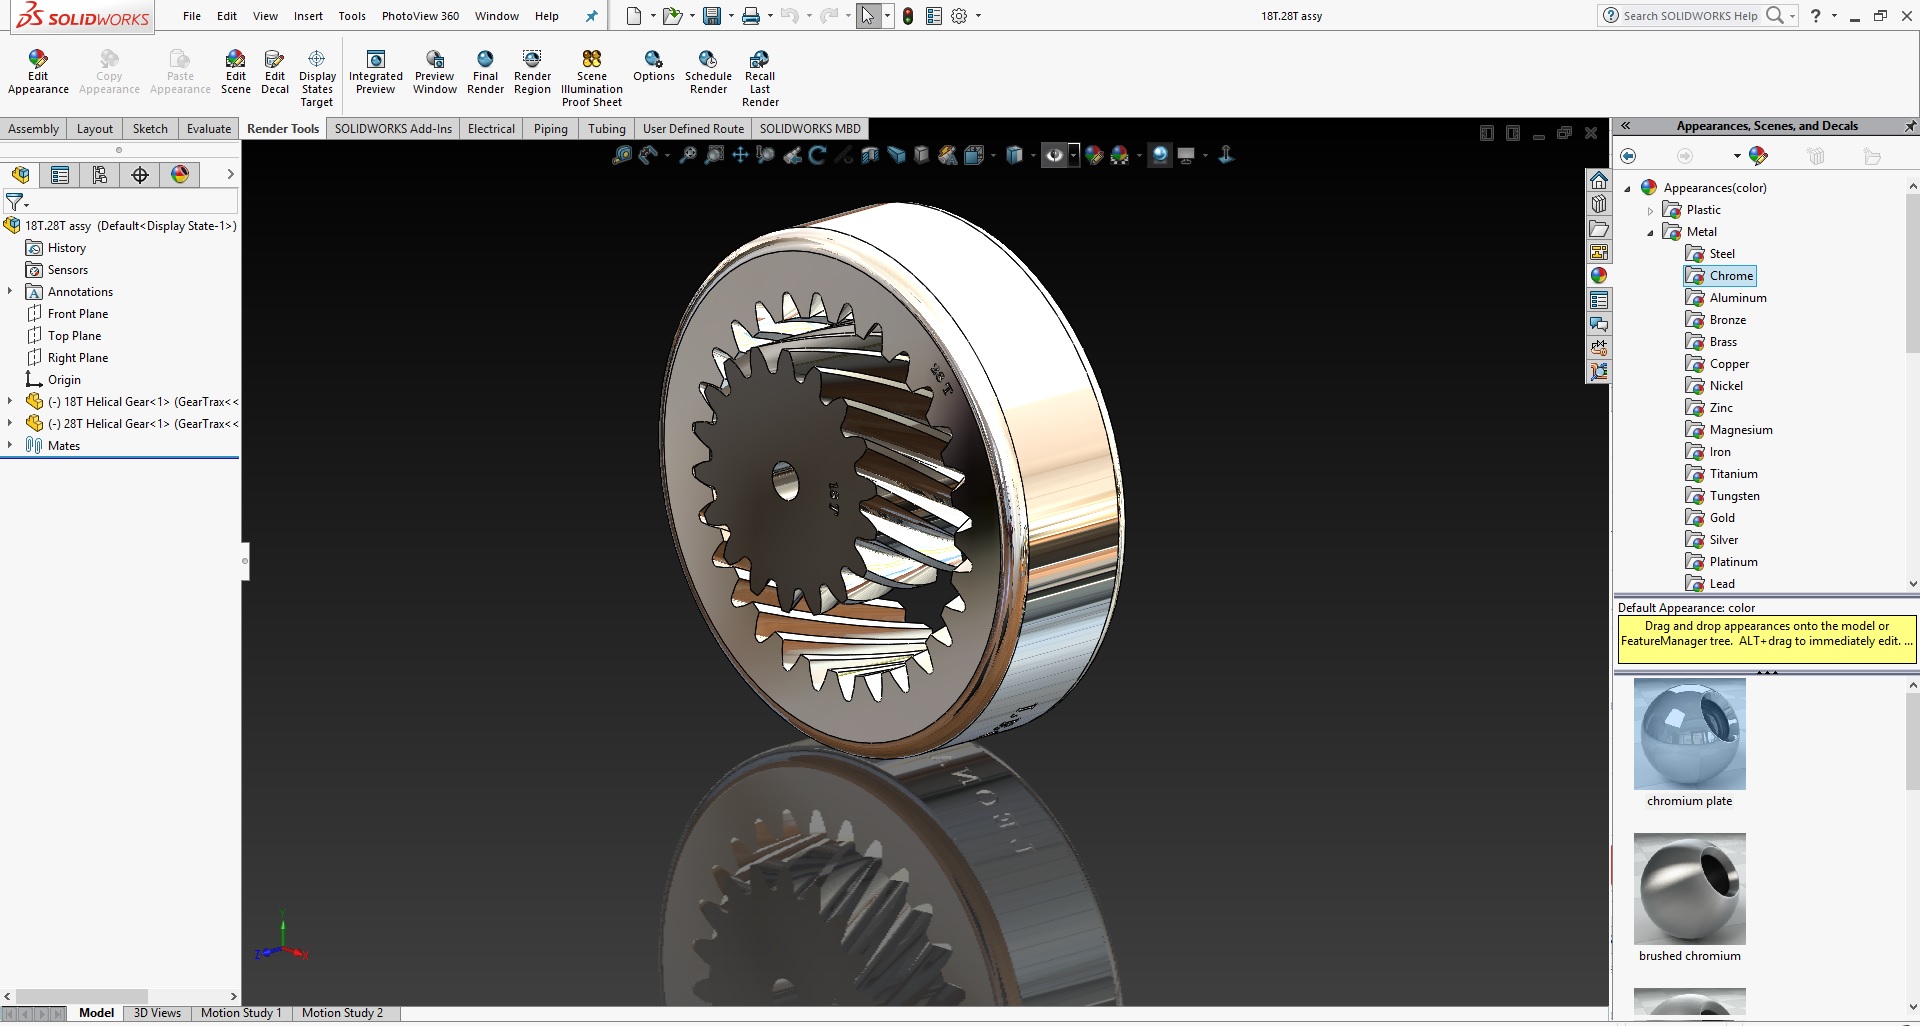Click Recall Last Render
Image resolution: width=1920 pixels, height=1026 pixels.
(x=760, y=78)
